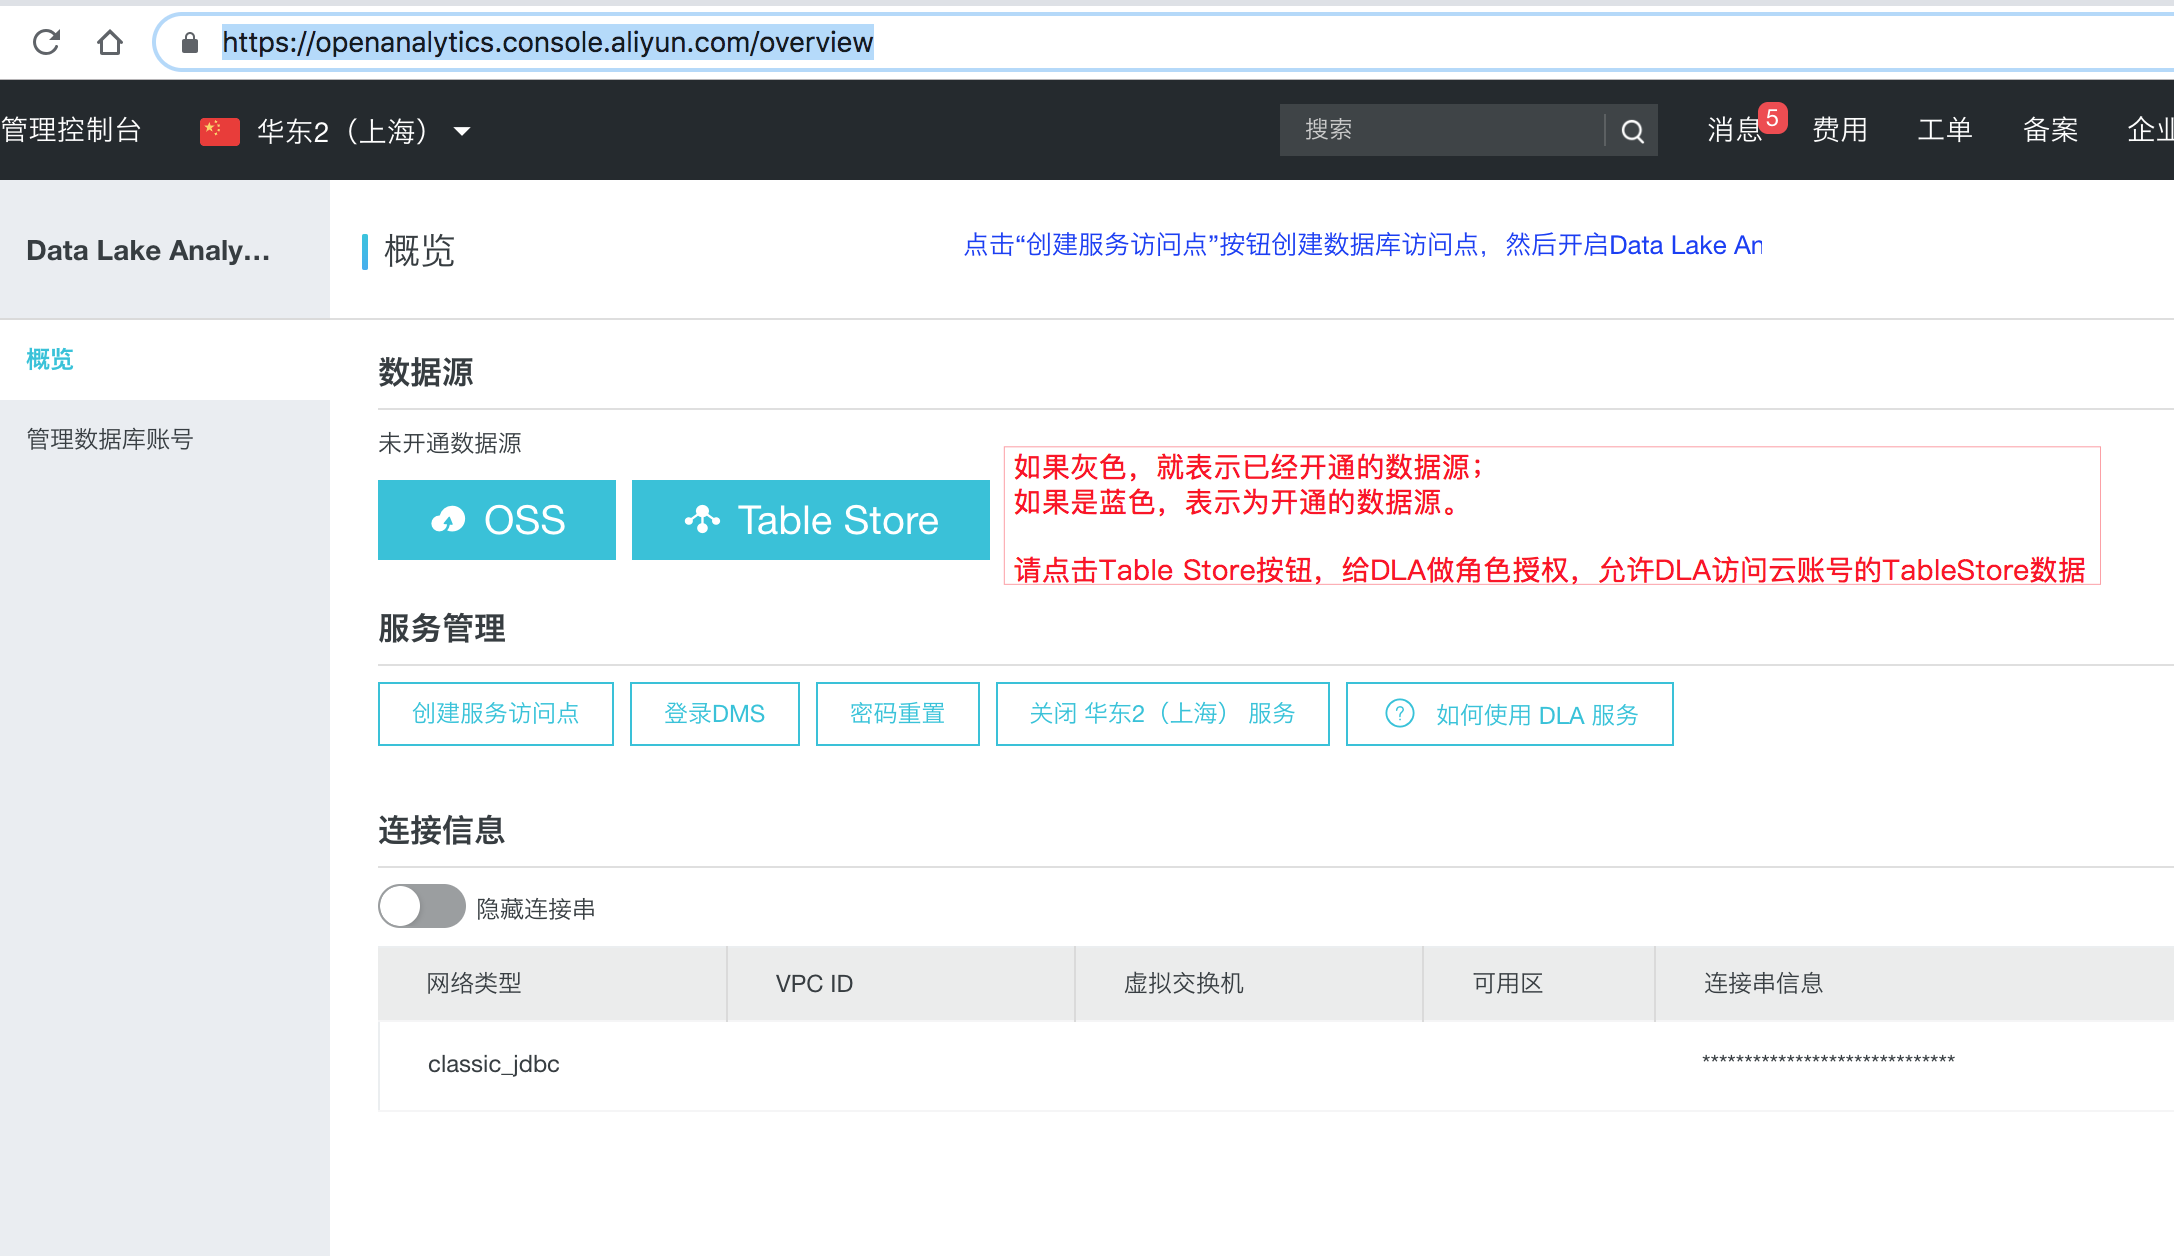2174x1256 pixels.
Task: Open 管理数据库账号 in the sidebar
Action: click(x=110, y=439)
